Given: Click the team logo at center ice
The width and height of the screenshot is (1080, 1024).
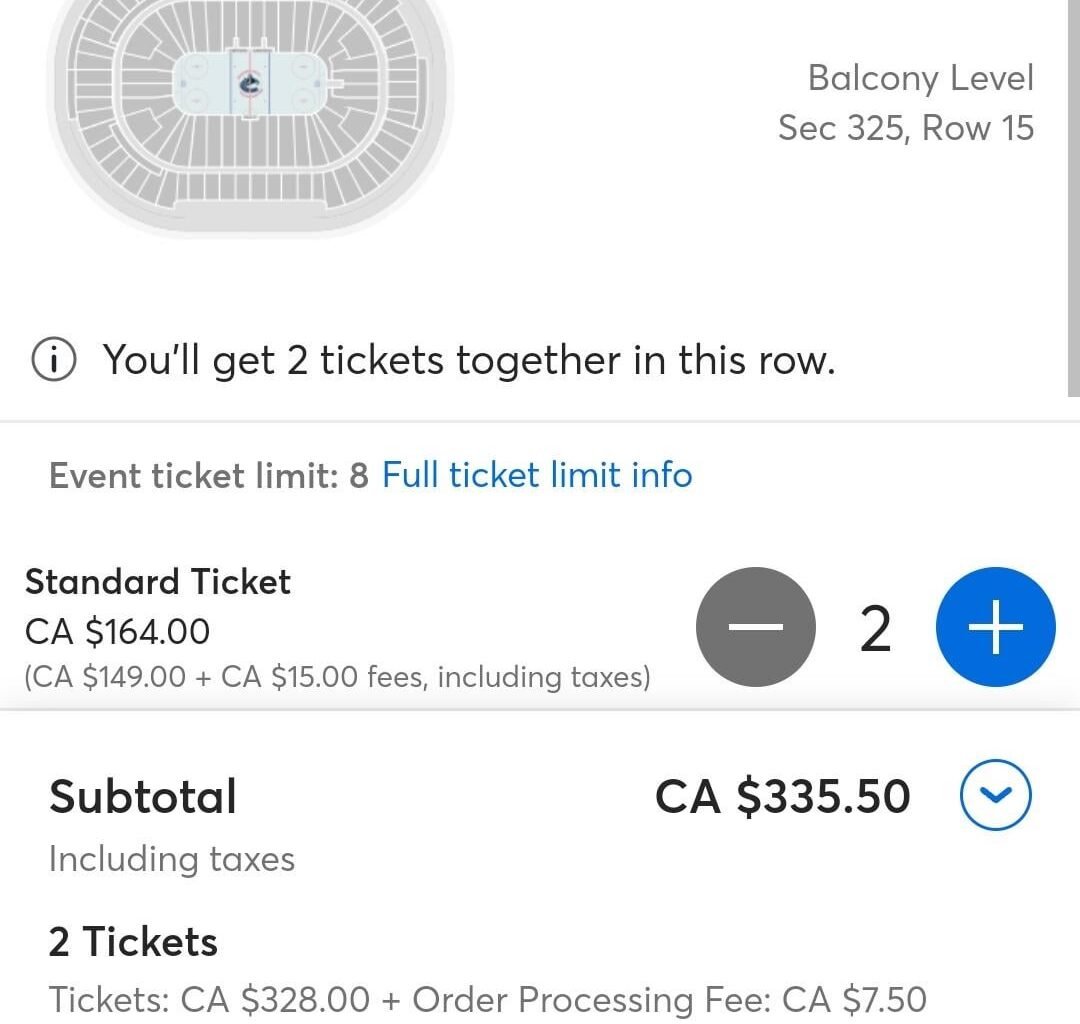Looking at the screenshot, I should (x=249, y=85).
